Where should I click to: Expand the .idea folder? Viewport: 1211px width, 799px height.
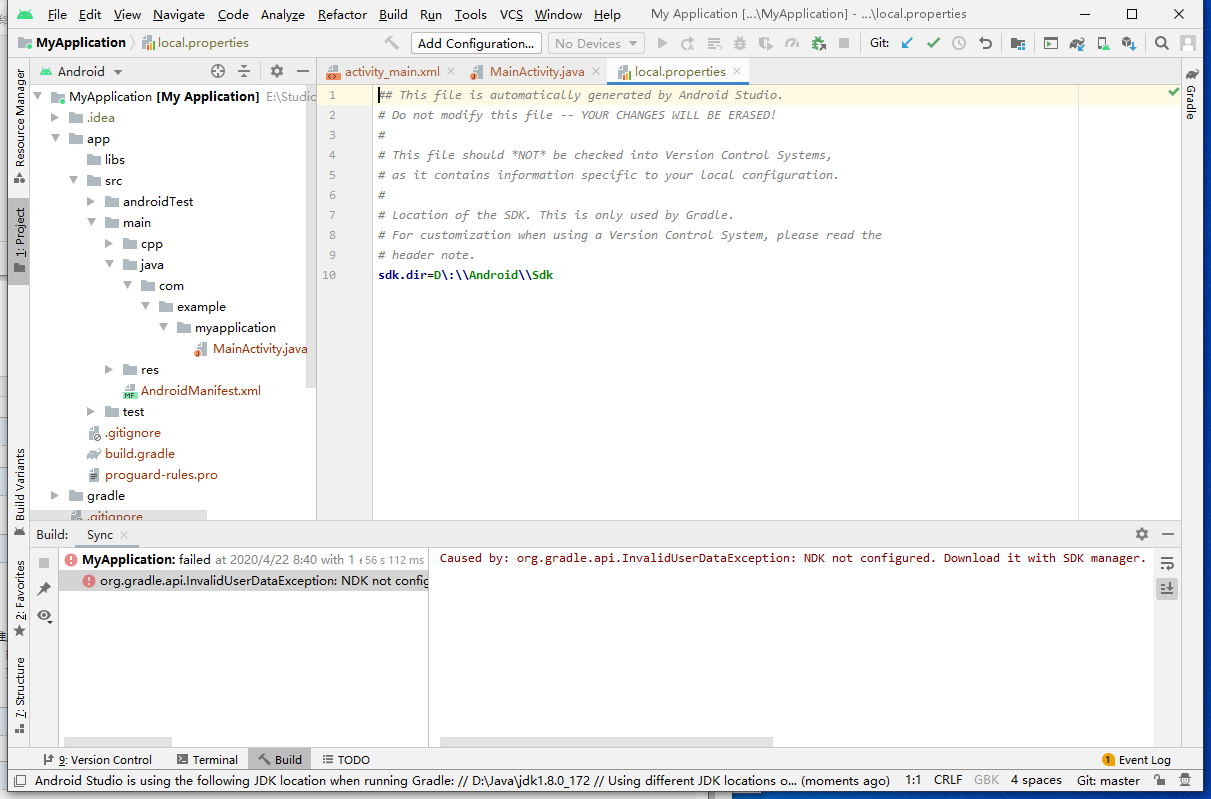pyautogui.click(x=57, y=118)
